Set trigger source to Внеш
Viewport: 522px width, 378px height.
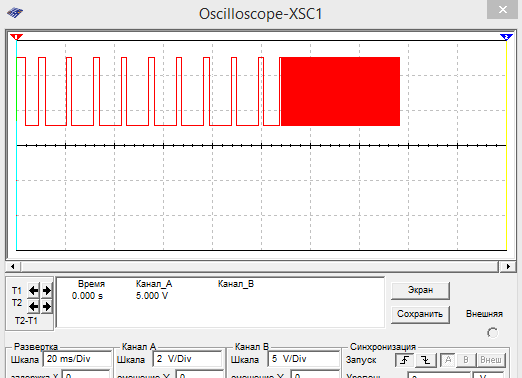pyautogui.click(x=491, y=360)
